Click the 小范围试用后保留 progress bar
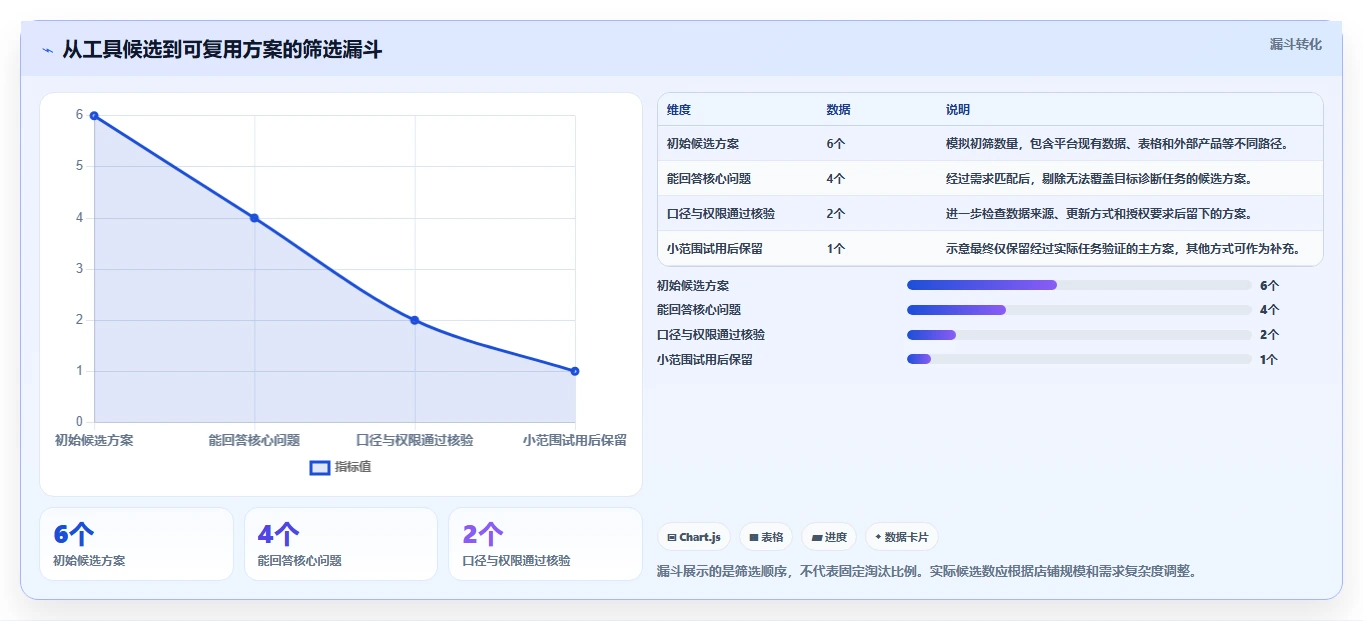The height and width of the screenshot is (621, 1363). click(x=1079, y=359)
